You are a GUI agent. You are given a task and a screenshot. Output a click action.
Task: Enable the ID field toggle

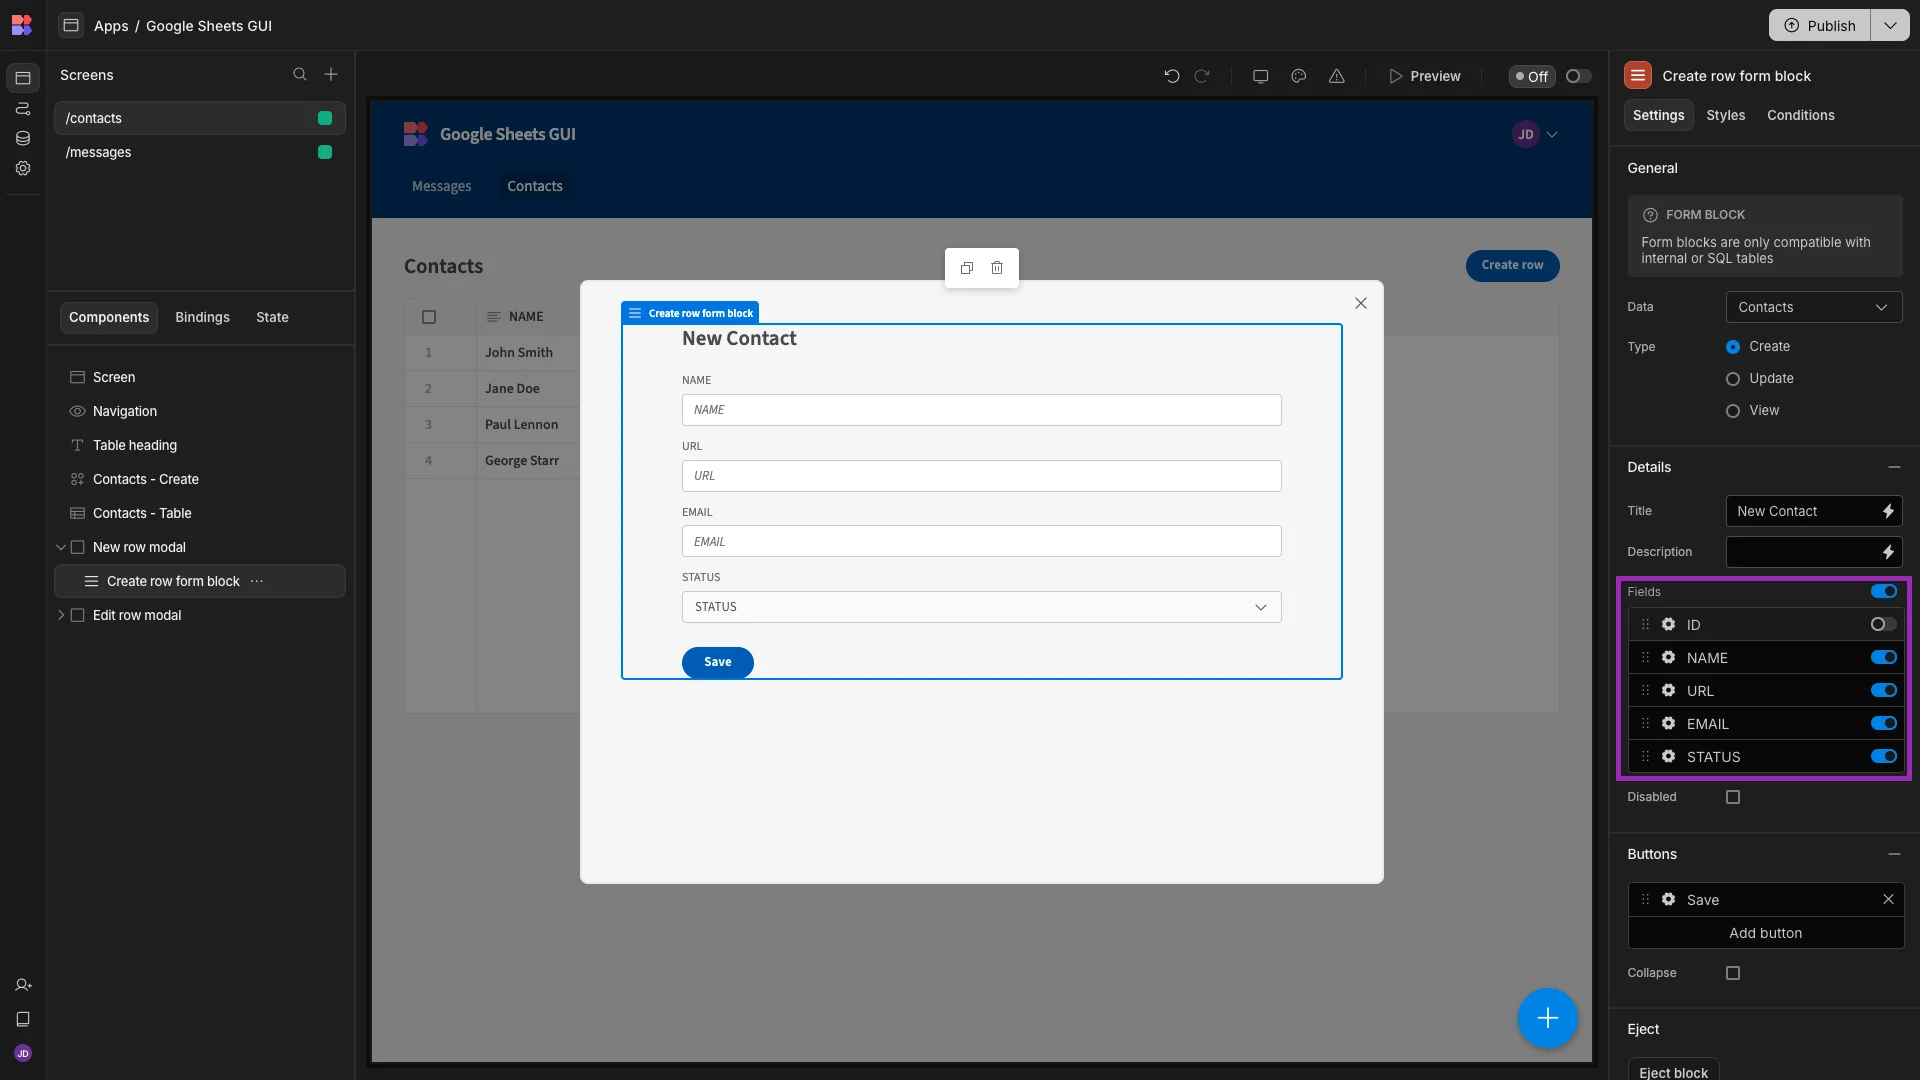tap(1883, 624)
